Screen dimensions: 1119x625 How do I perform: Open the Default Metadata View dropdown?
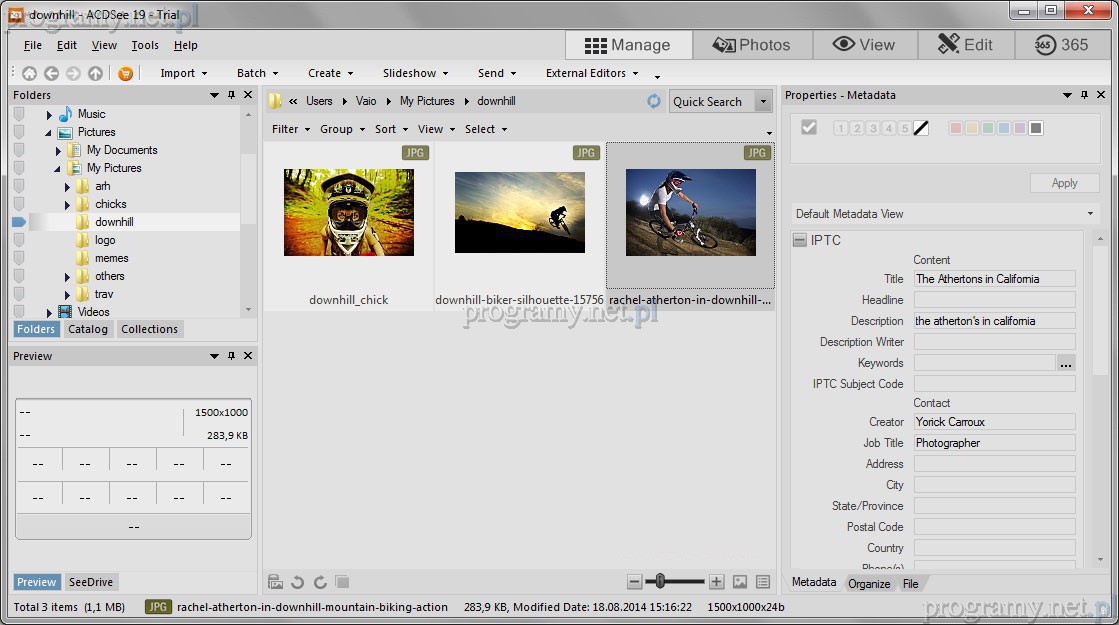(1090, 214)
